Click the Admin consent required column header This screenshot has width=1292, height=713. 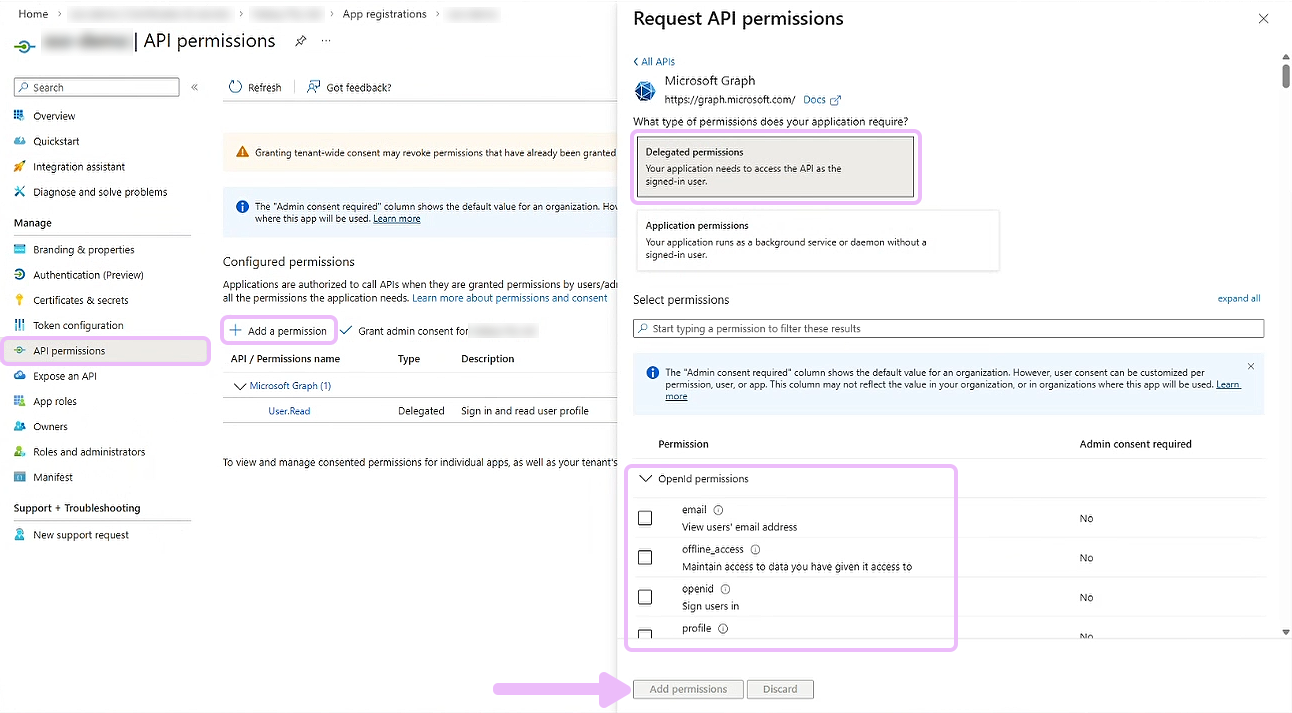(1136, 444)
